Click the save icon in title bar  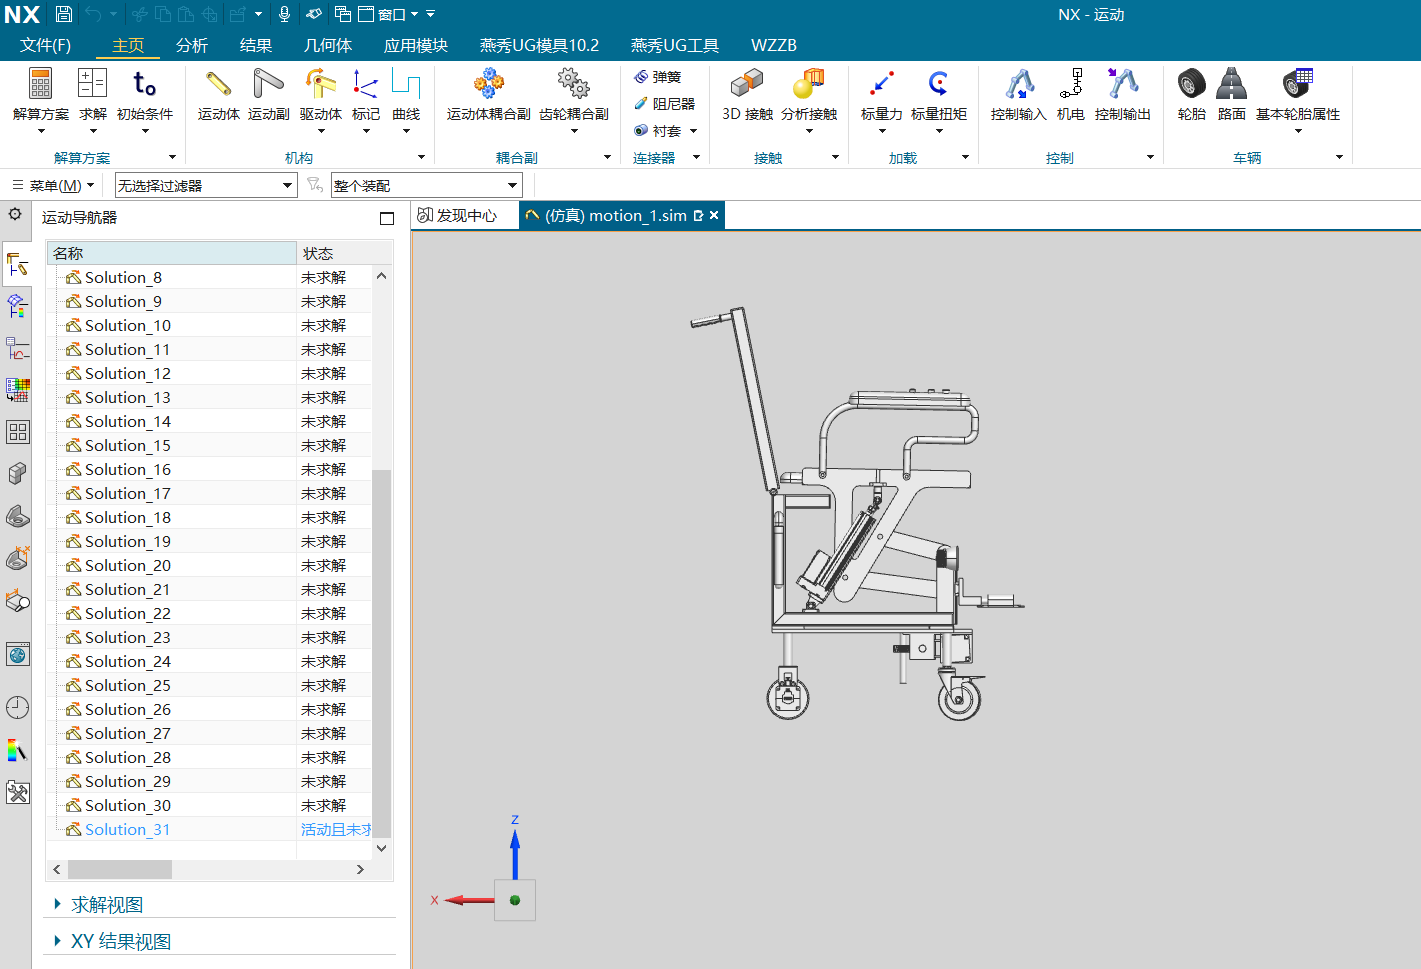coord(64,14)
